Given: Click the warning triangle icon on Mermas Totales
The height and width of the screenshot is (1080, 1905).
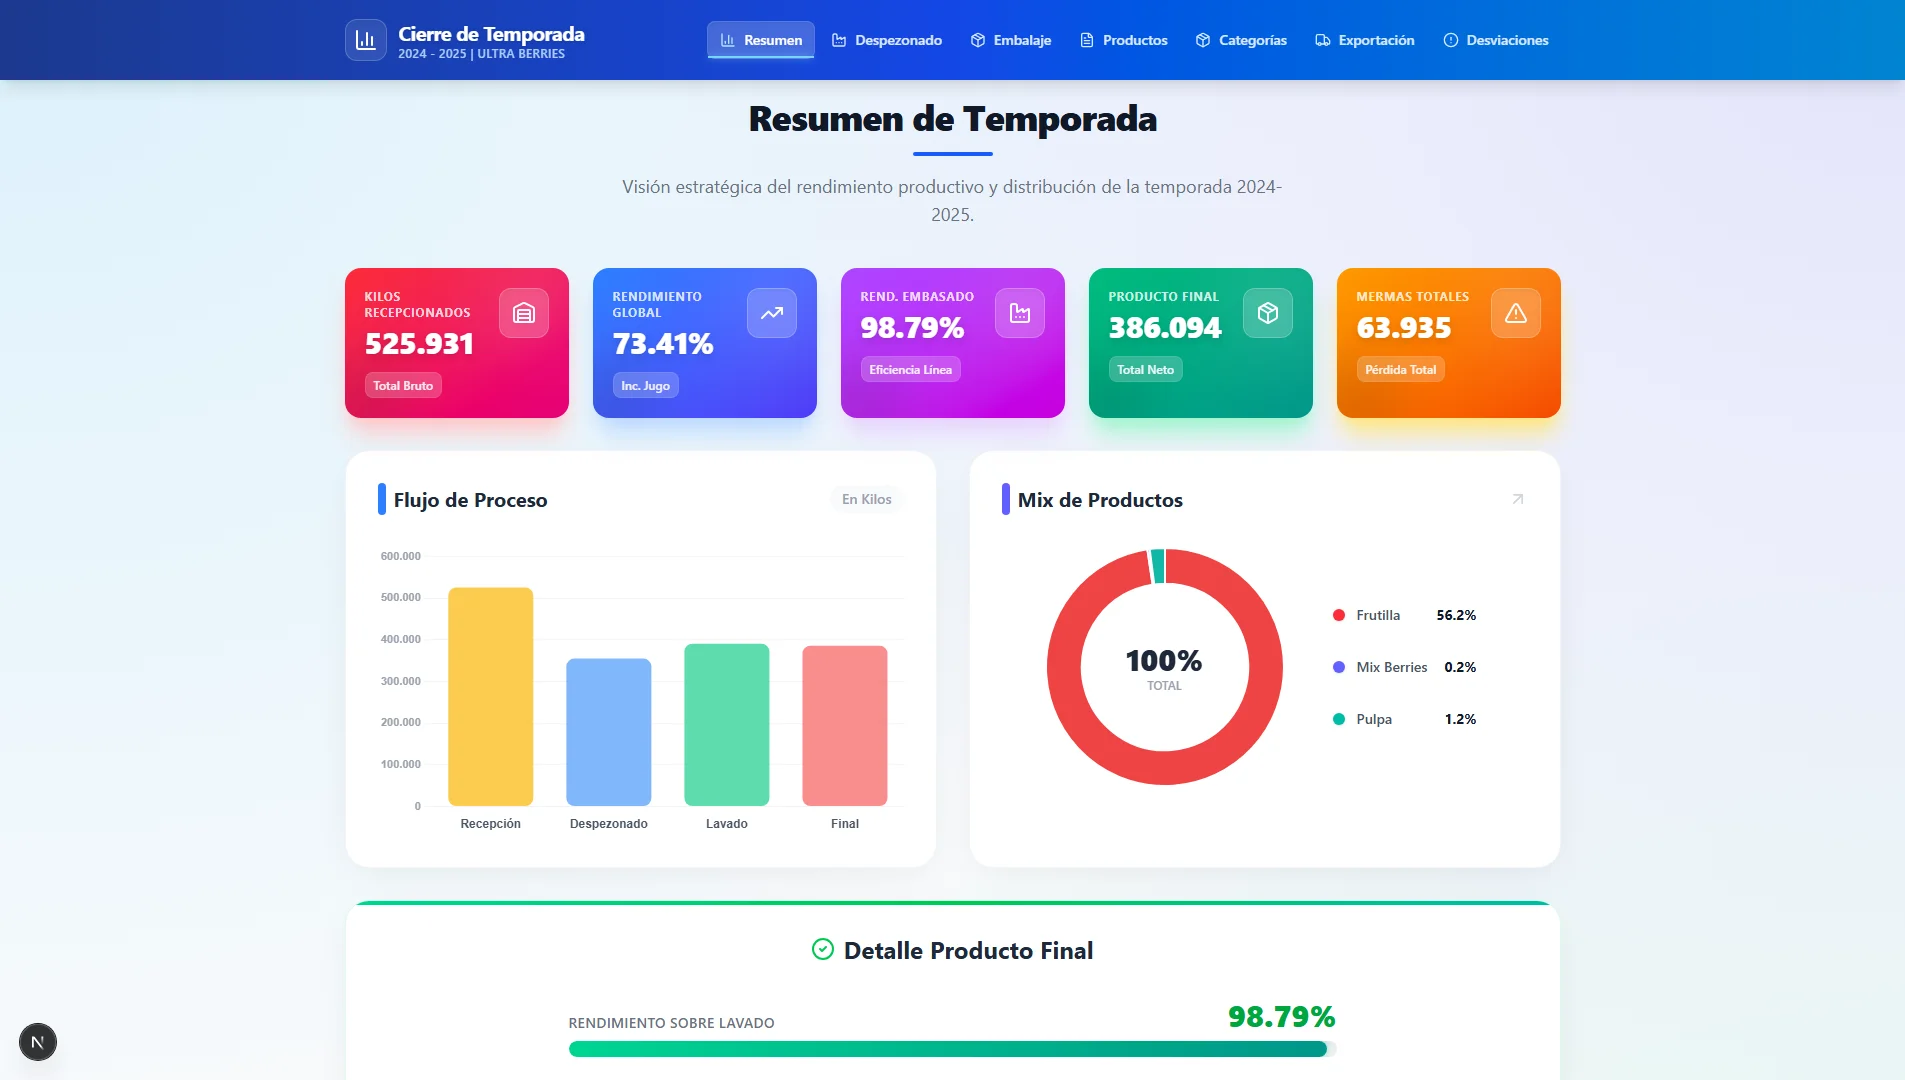Looking at the screenshot, I should (1516, 313).
